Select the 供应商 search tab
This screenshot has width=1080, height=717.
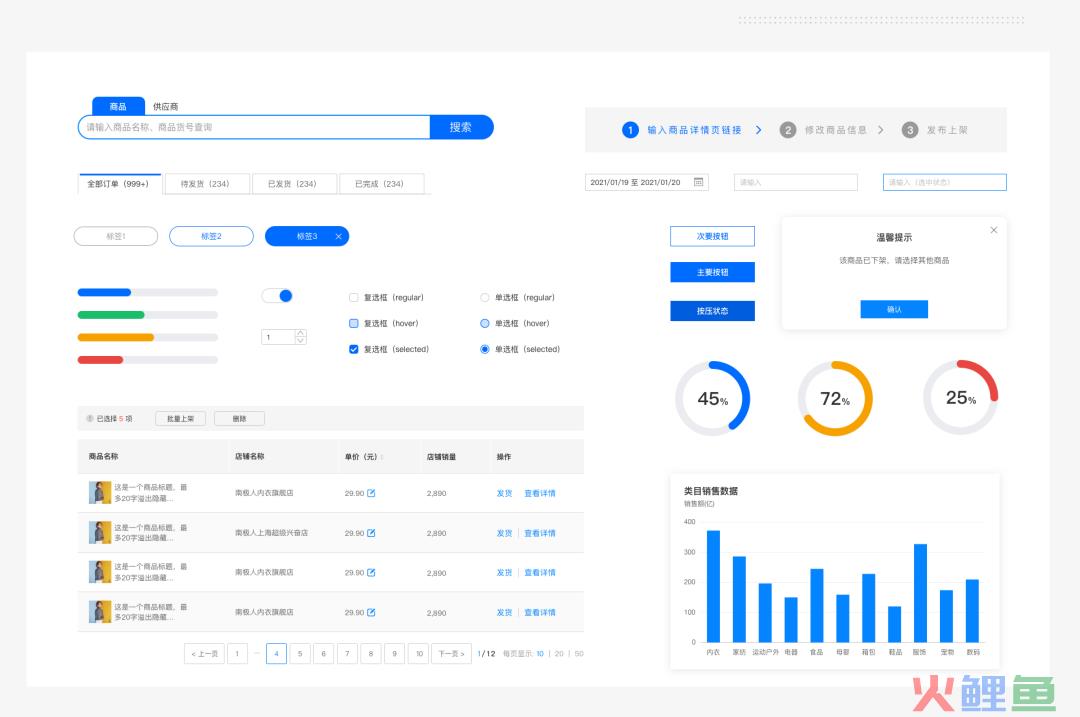point(165,107)
